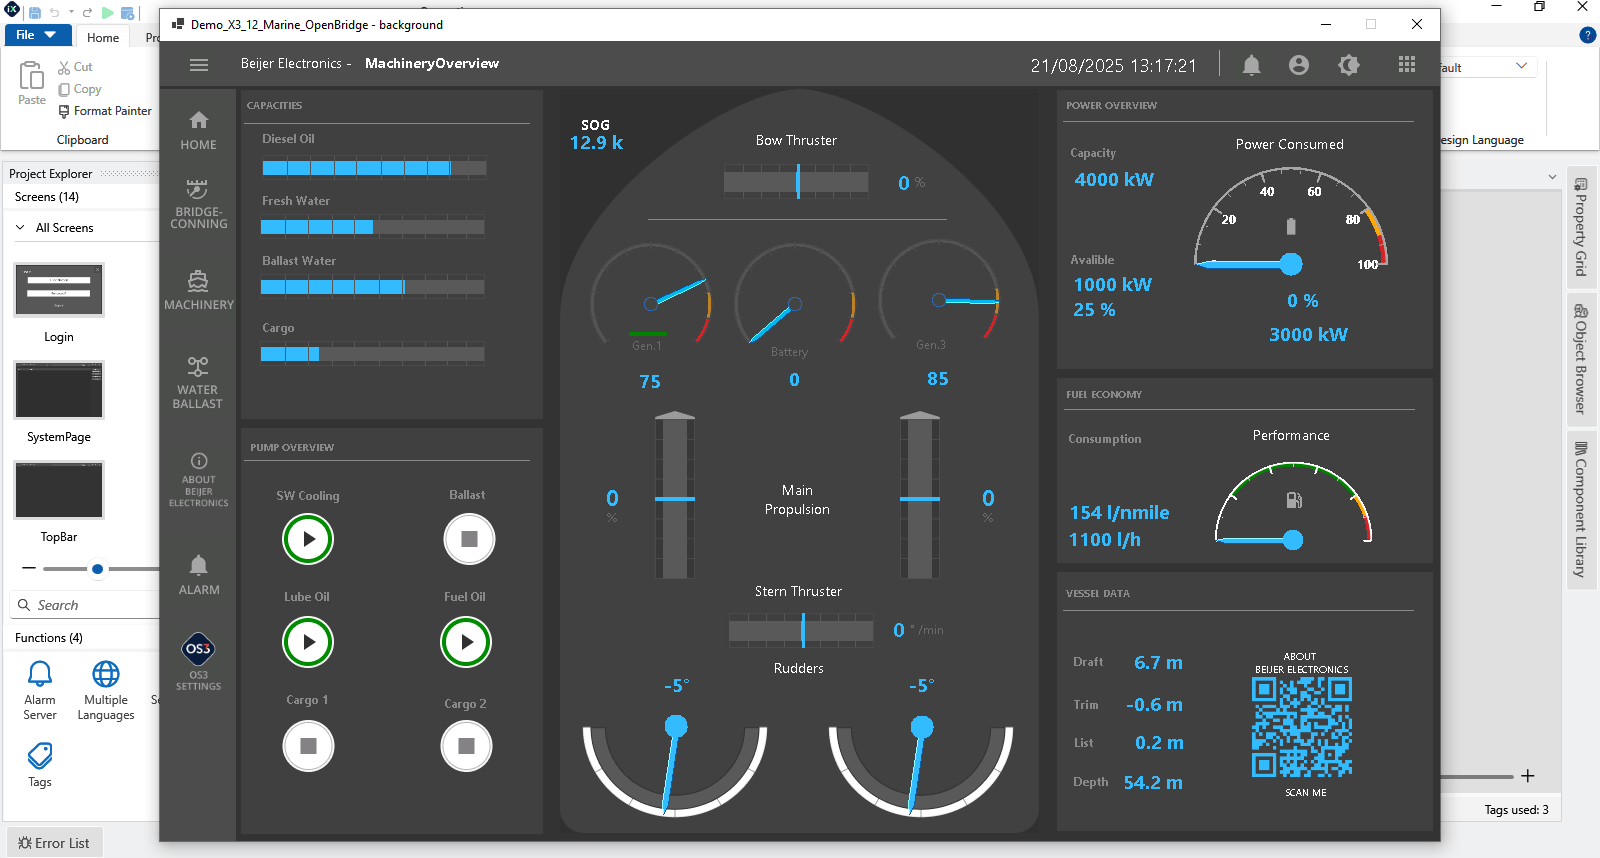Screen dimensions: 1600x858
Task: Expand the design language dropdown
Action: coord(1521,66)
